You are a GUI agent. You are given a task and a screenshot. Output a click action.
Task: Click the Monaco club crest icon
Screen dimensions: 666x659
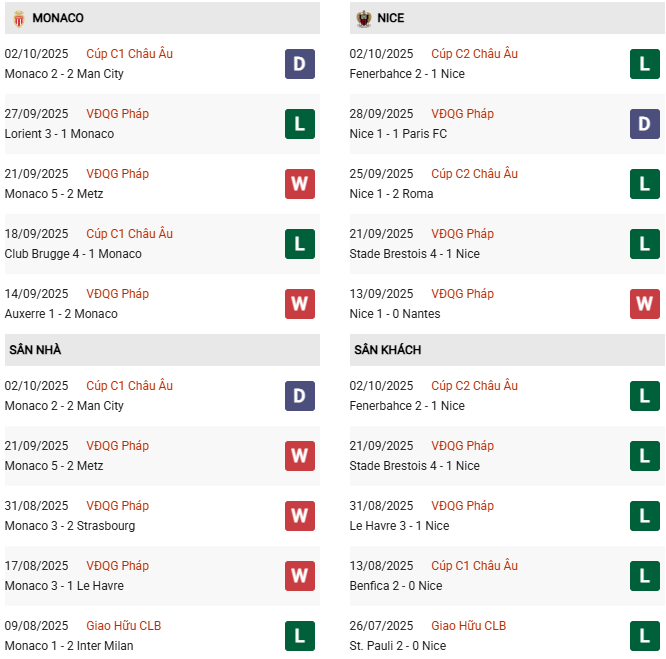pyautogui.click(x=18, y=18)
